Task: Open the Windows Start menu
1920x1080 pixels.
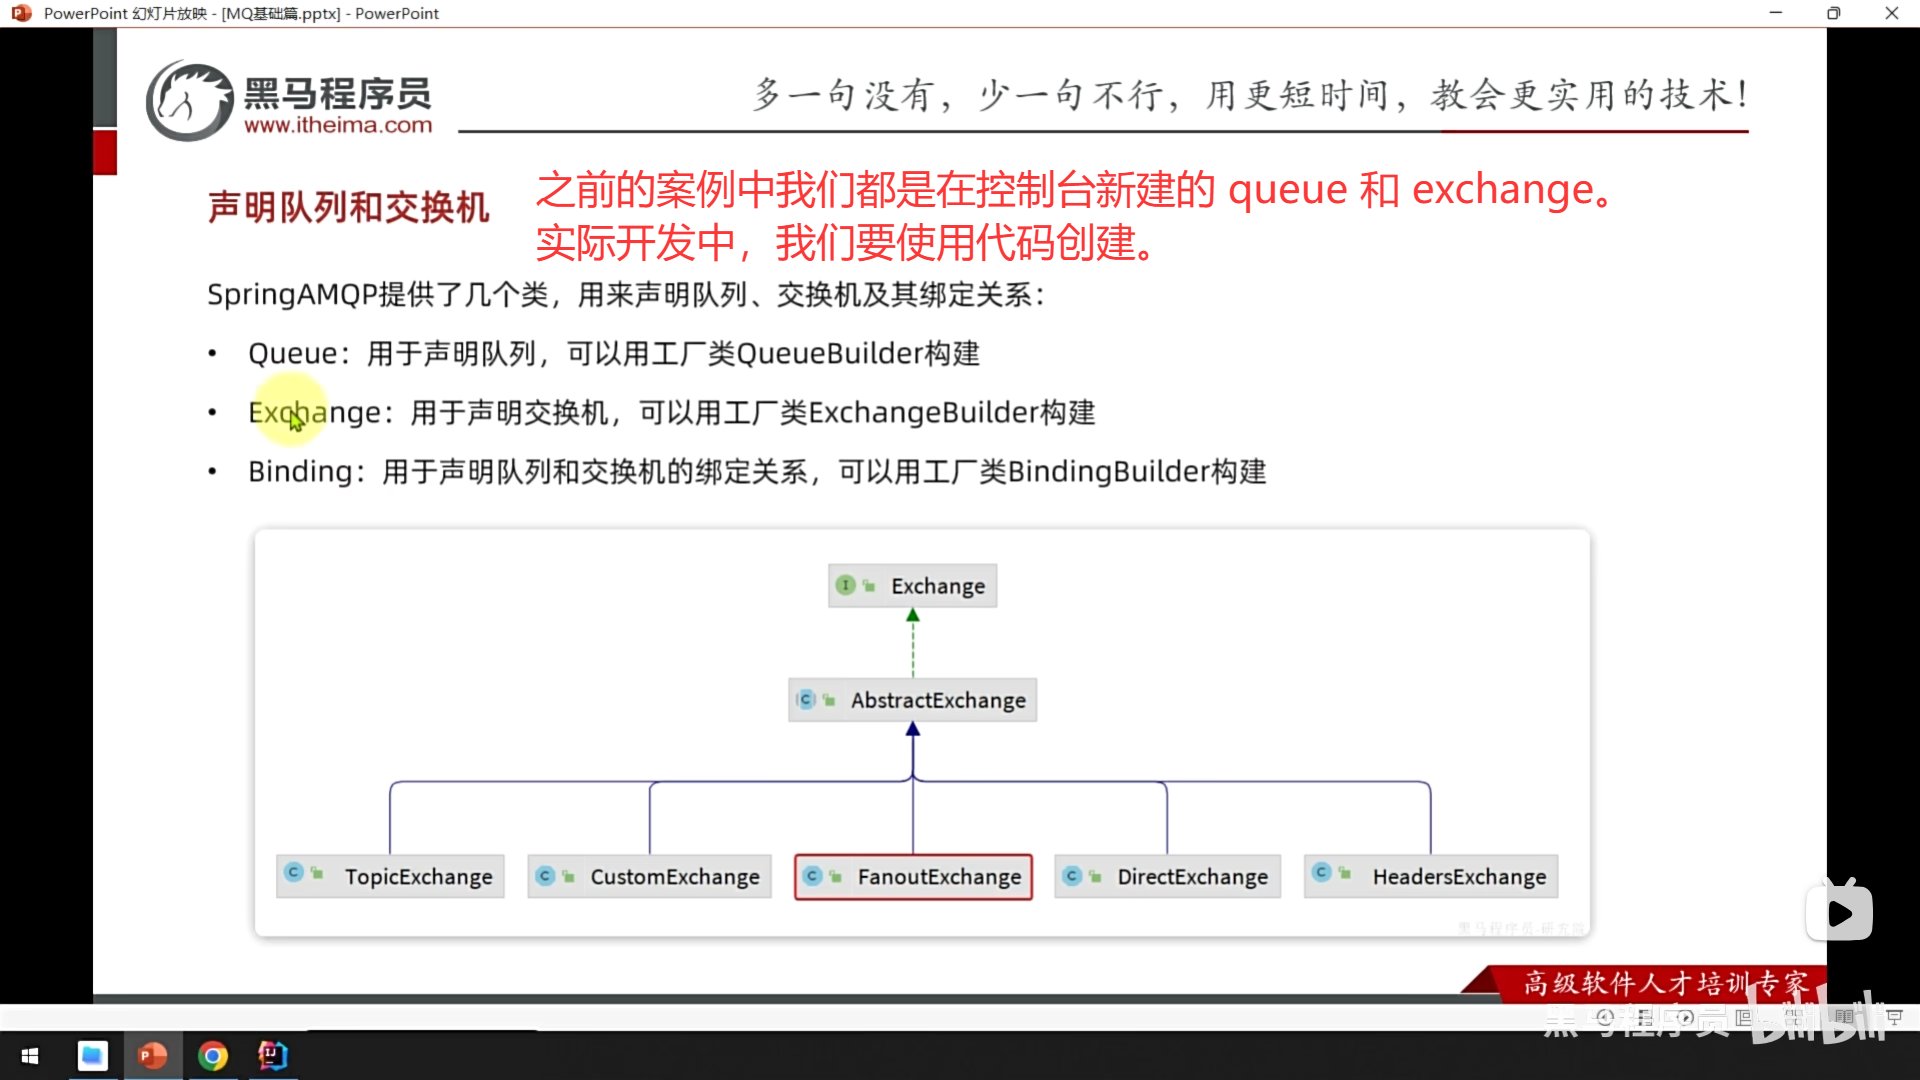Action: 30,1056
